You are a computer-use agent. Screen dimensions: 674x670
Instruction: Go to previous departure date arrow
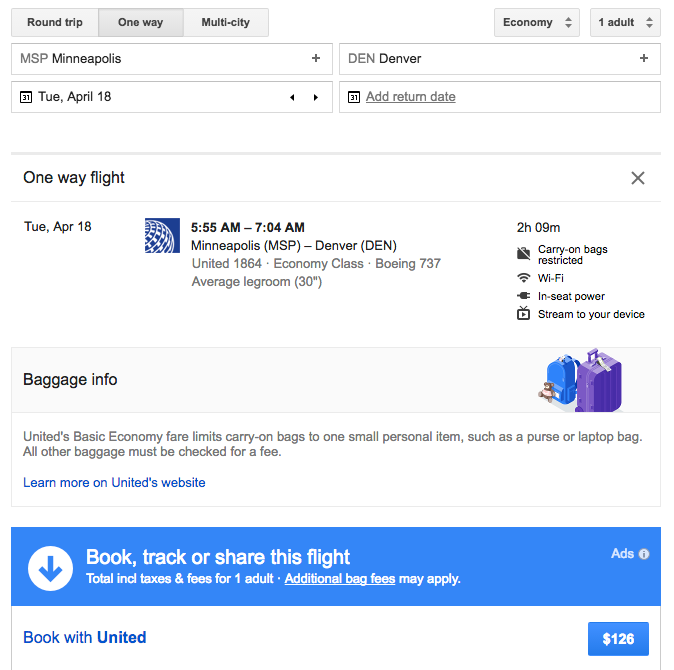click(292, 98)
